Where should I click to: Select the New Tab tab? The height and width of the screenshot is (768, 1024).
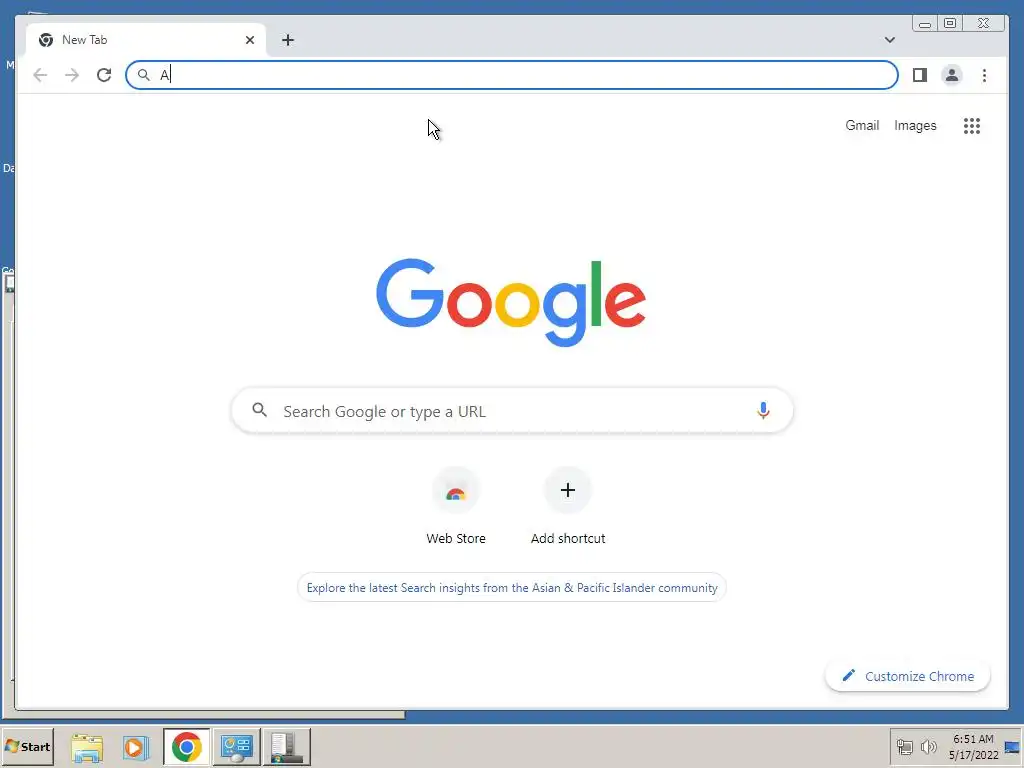[x=146, y=40]
